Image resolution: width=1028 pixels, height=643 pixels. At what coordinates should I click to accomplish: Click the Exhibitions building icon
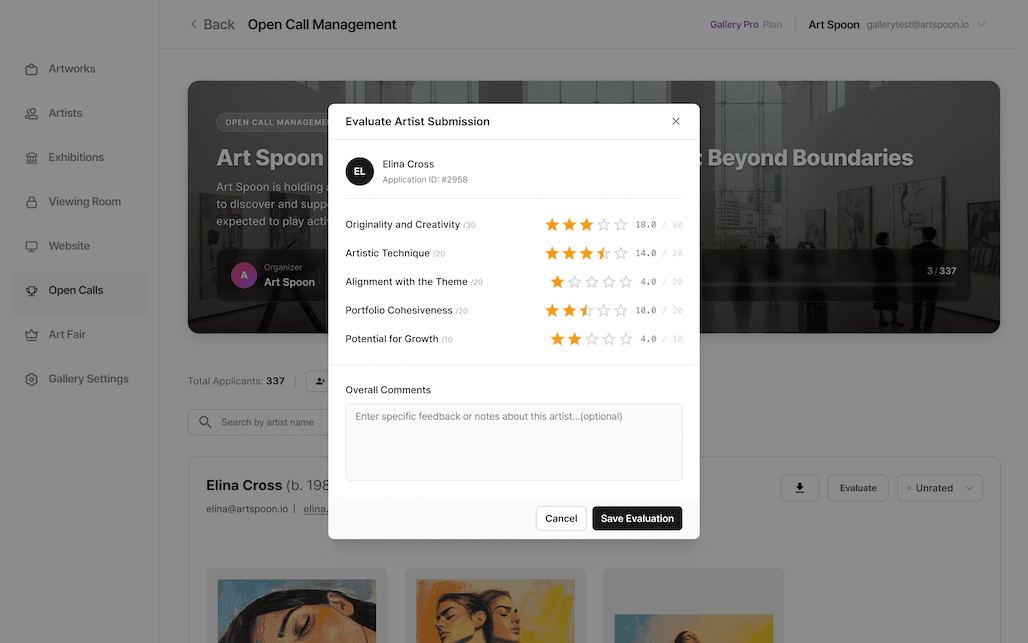31,158
